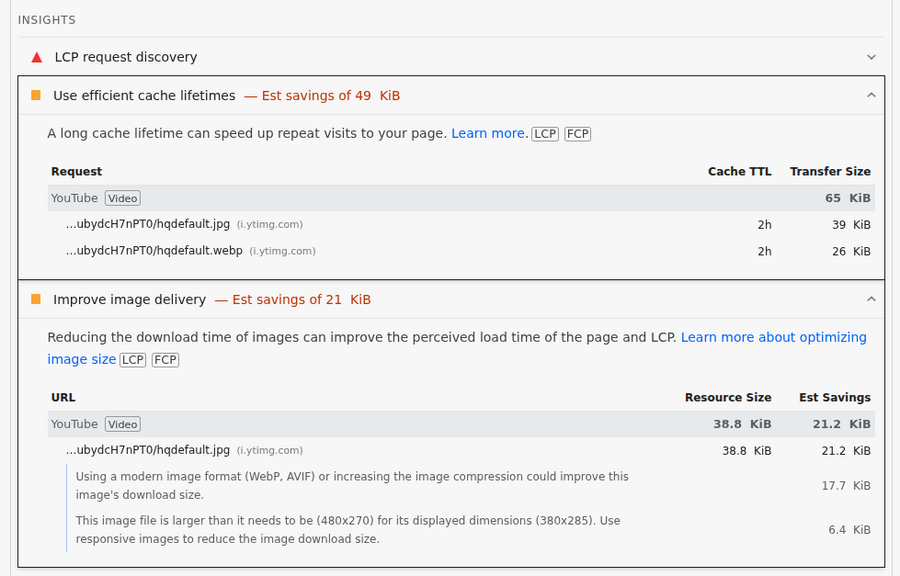
Task: Open the Learn more link about cache lifetimes
Action: (x=488, y=133)
